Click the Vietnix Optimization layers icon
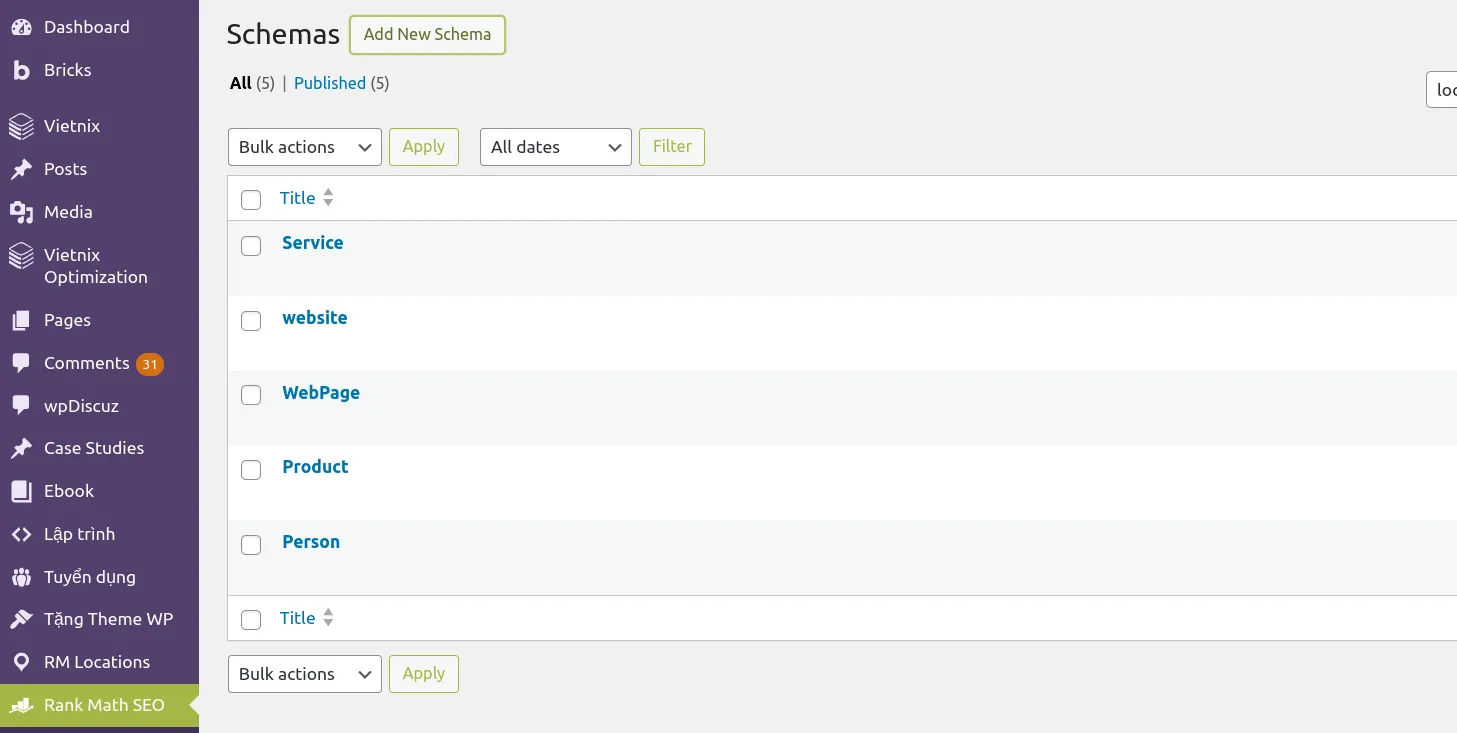 (x=21, y=255)
